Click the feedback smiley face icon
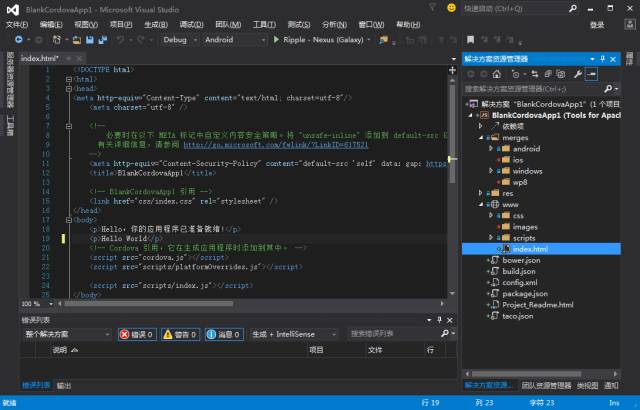The image size is (640, 410). [451, 8]
